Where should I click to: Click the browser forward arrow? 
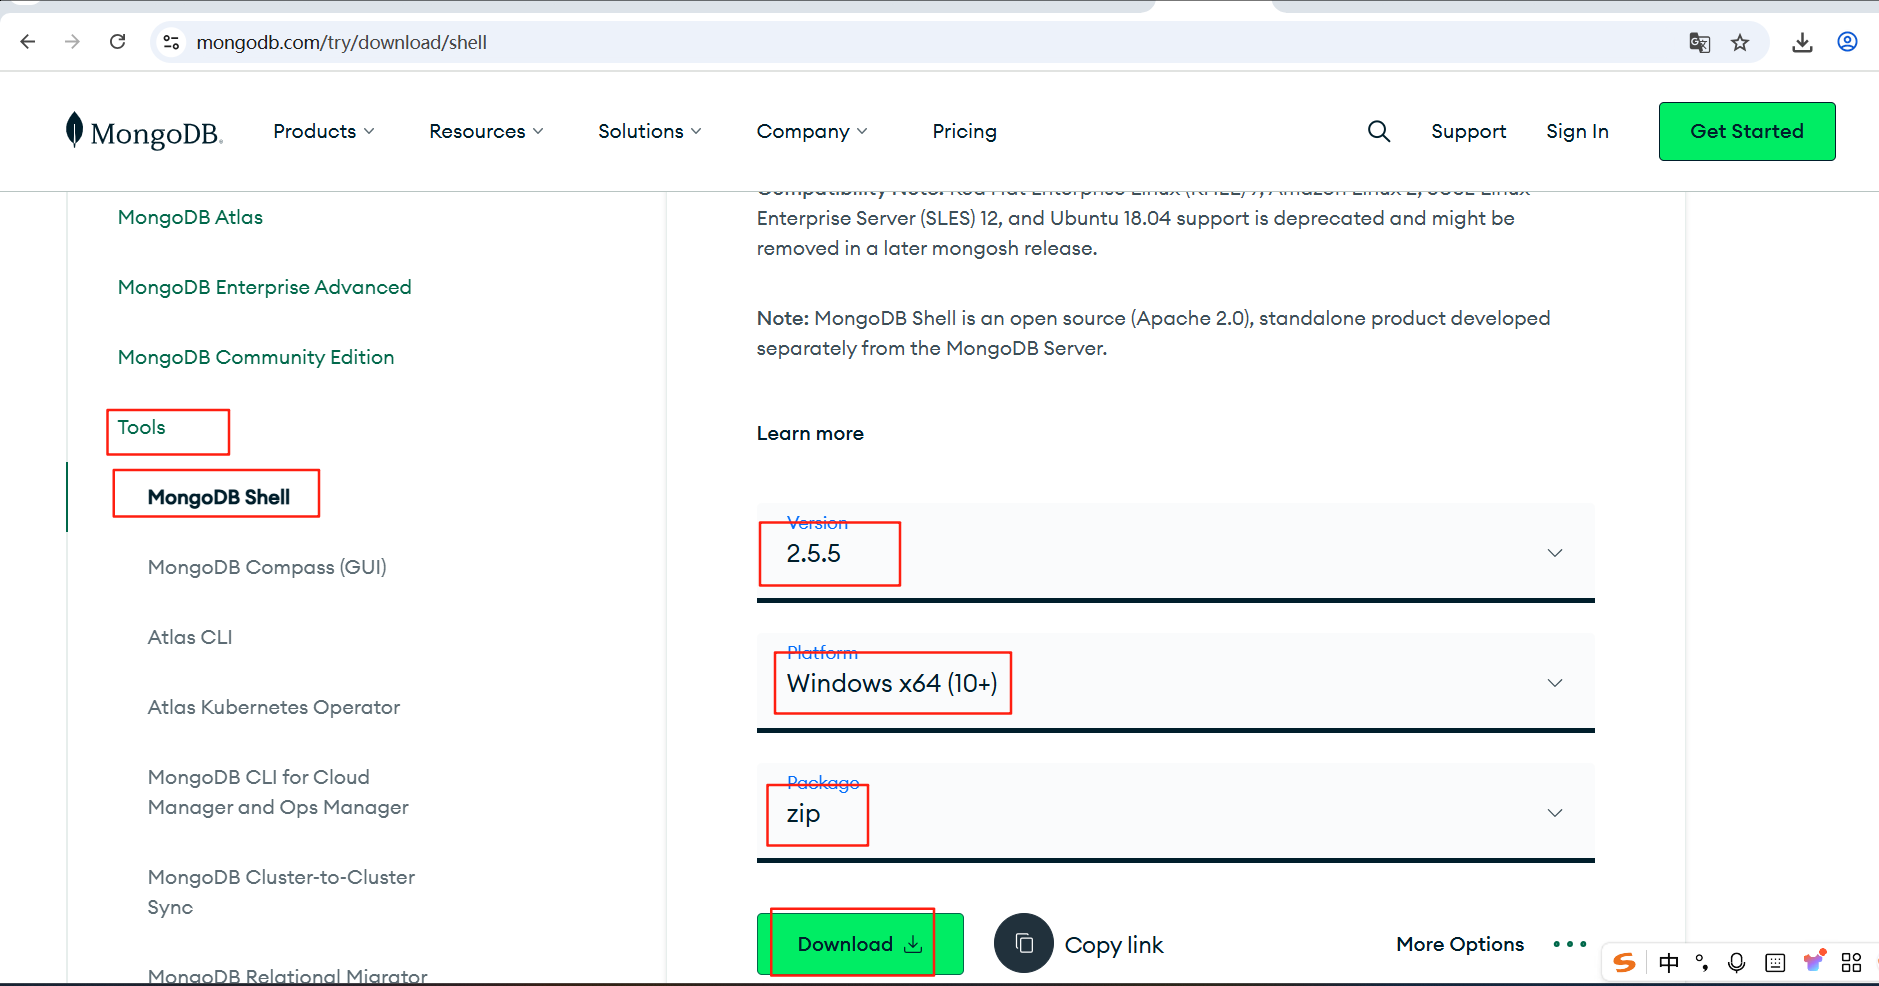pos(72,42)
